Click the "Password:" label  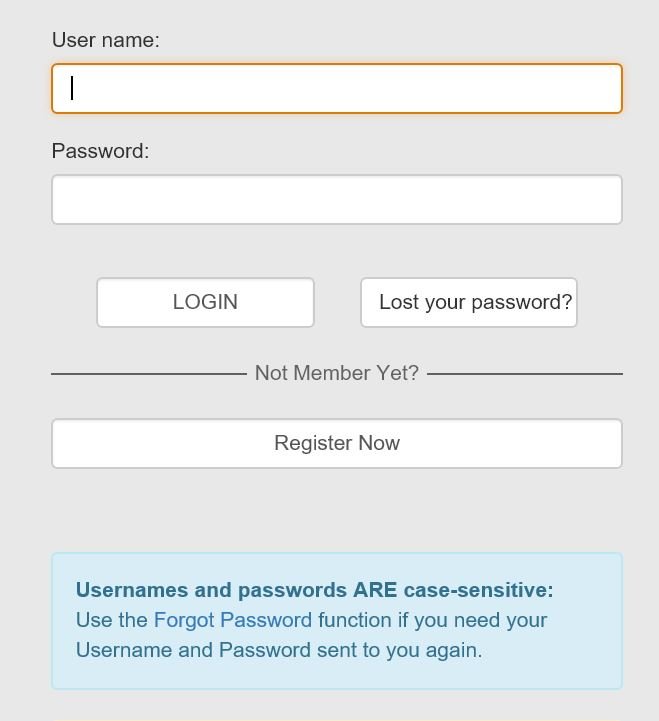coord(100,151)
